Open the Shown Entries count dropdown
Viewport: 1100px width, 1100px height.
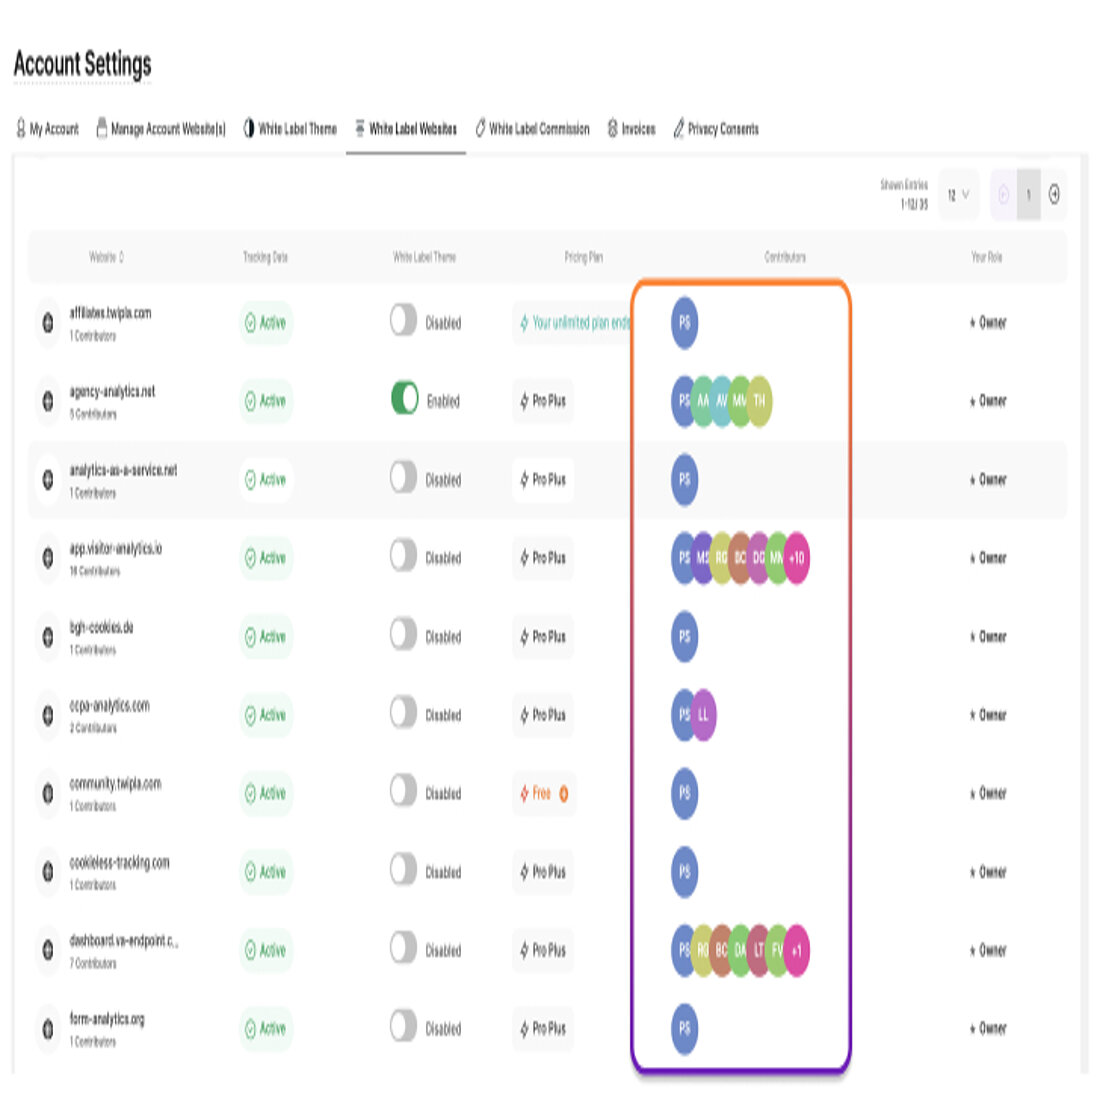pos(957,195)
